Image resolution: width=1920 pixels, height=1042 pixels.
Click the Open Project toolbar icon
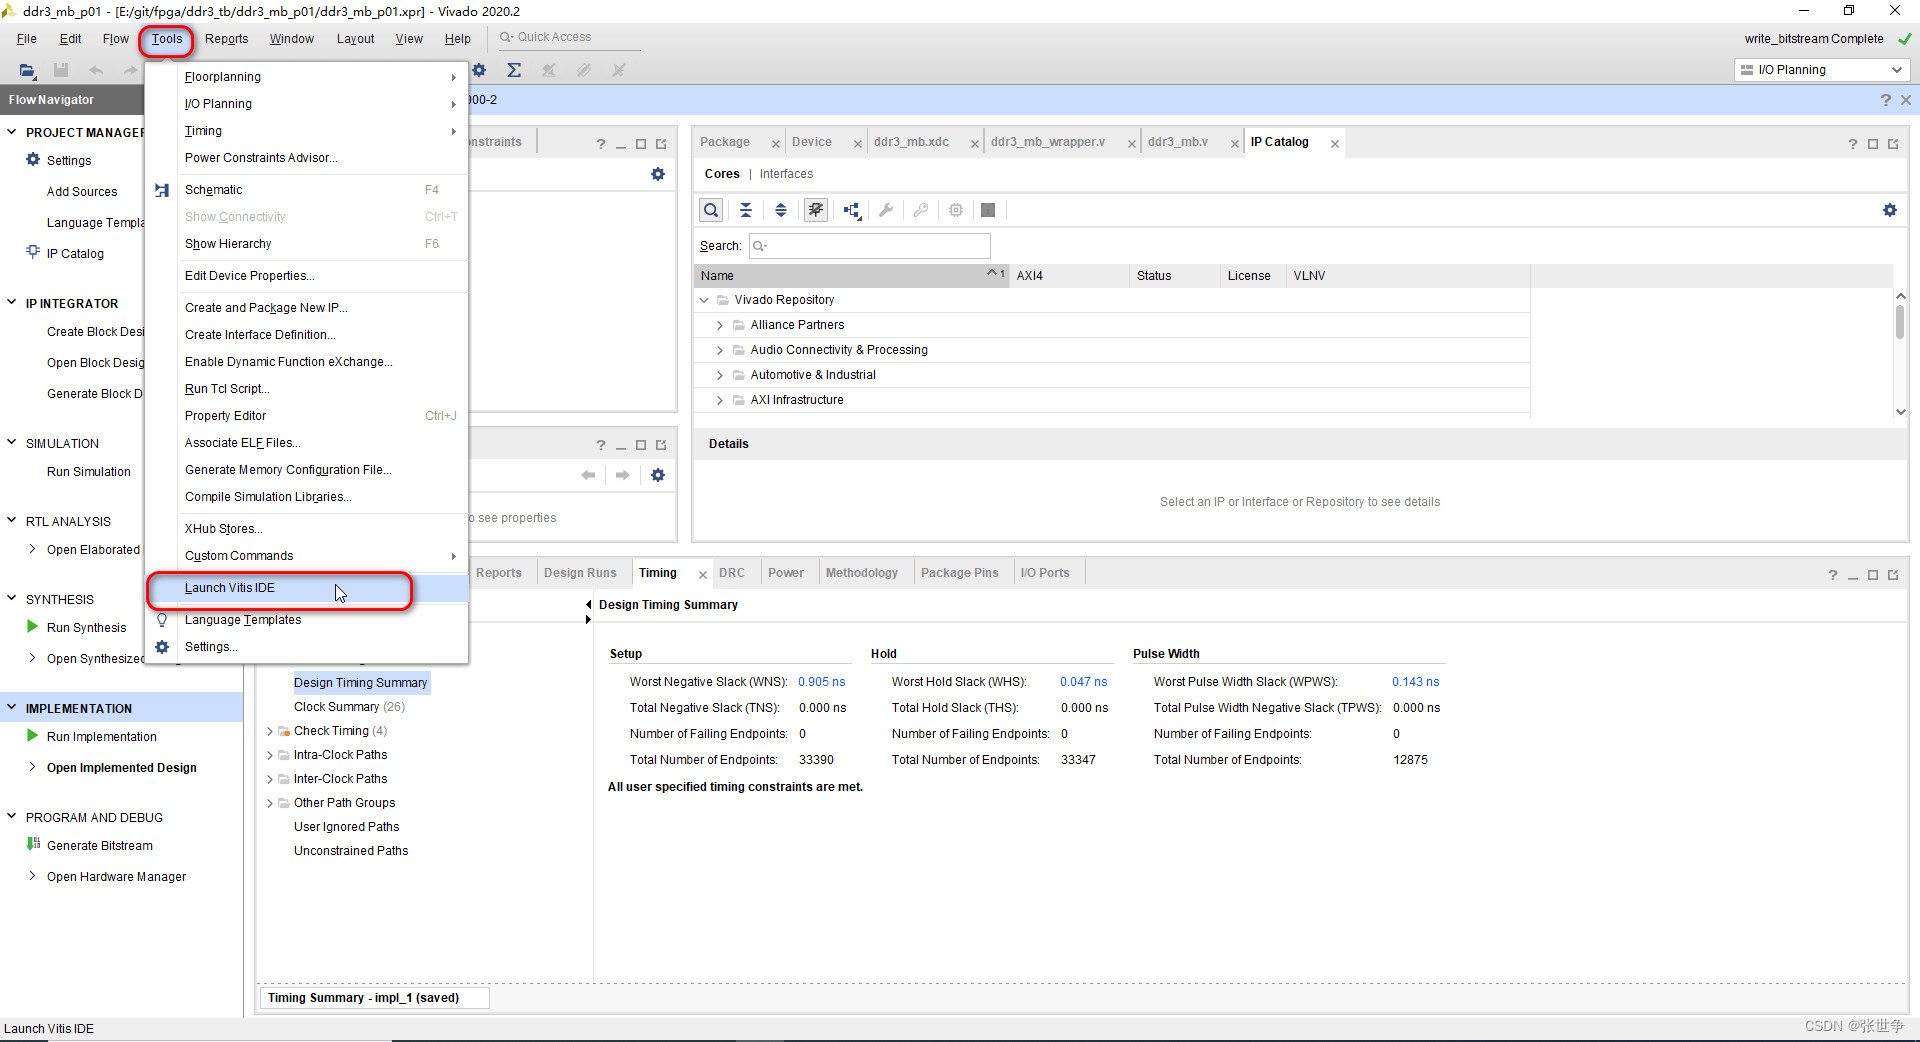pyautogui.click(x=27, y=70)
